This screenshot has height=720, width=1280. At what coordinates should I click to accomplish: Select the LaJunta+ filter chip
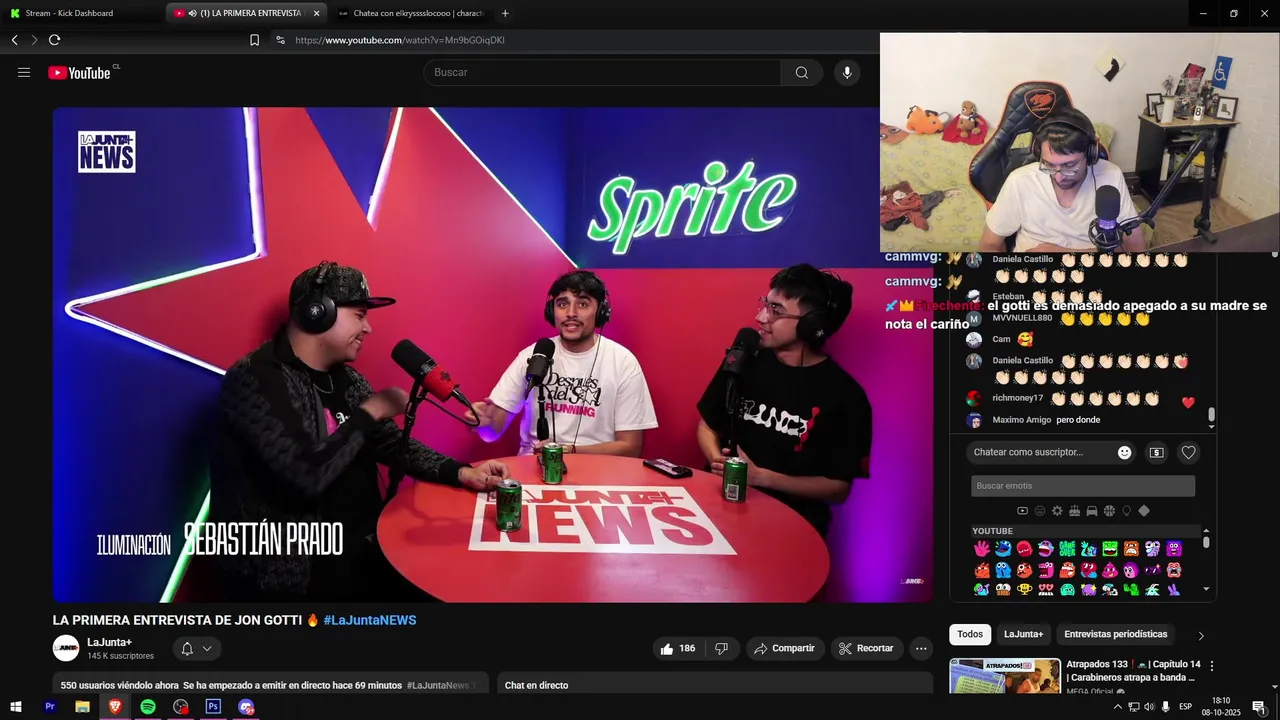(x=1023, y=634)
